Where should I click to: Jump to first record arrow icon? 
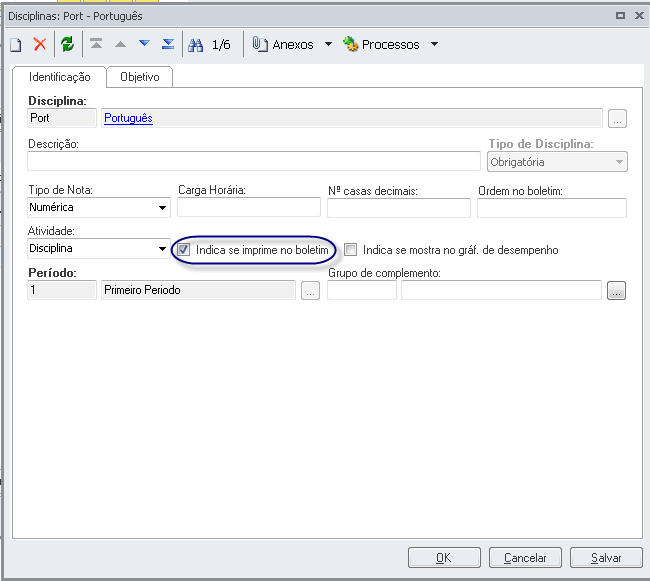96,44
